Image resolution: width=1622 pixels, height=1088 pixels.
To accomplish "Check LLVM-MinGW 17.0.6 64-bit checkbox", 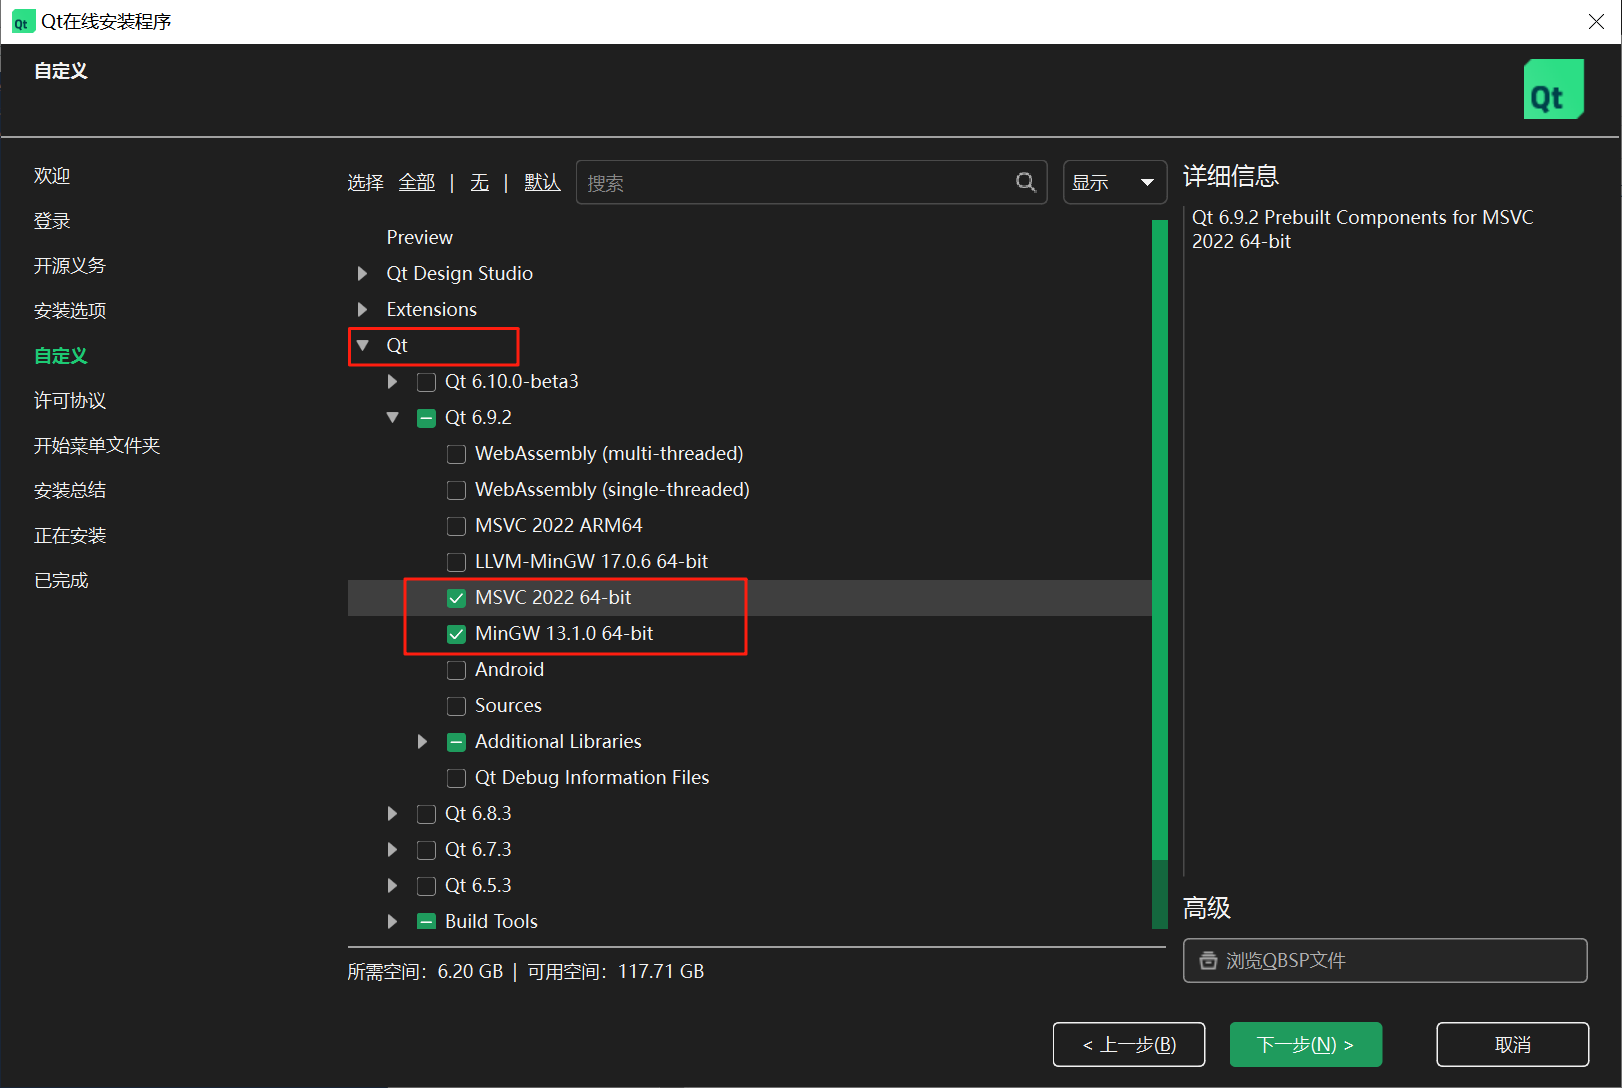I will [456, 562].
